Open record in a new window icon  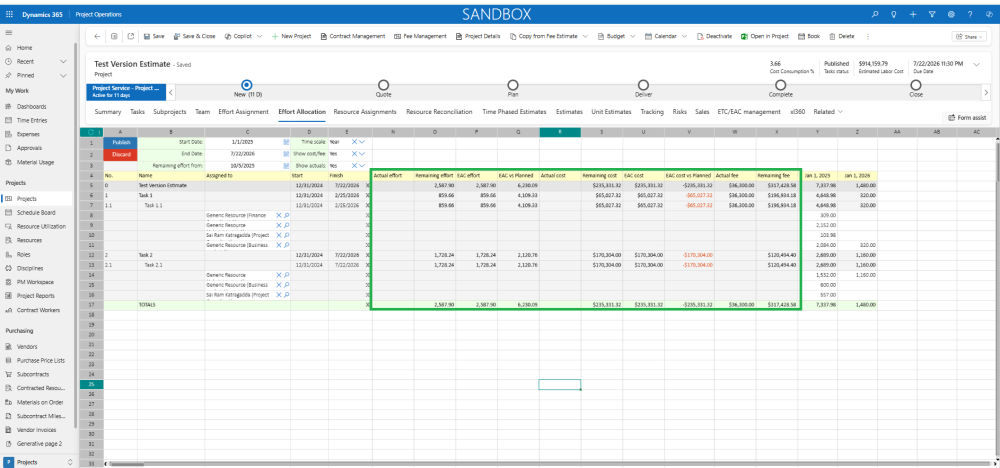131,36
